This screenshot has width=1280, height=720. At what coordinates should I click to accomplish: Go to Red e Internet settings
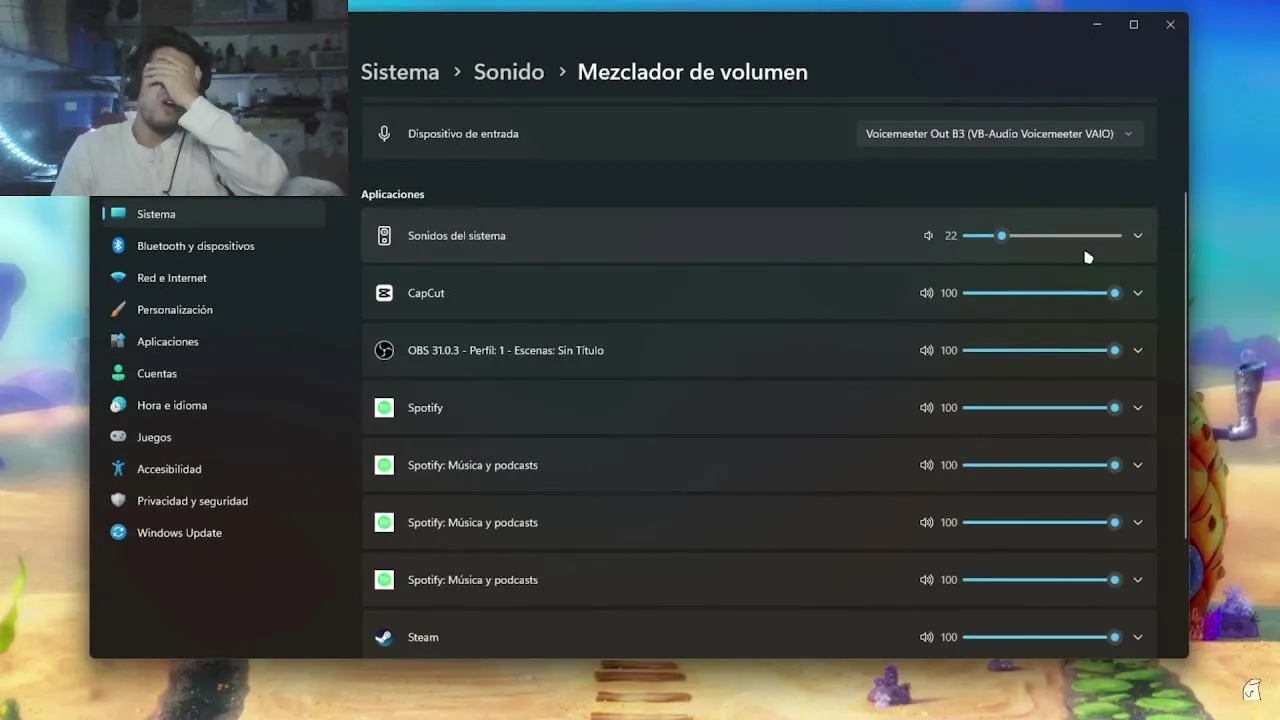tap(213, 278)
